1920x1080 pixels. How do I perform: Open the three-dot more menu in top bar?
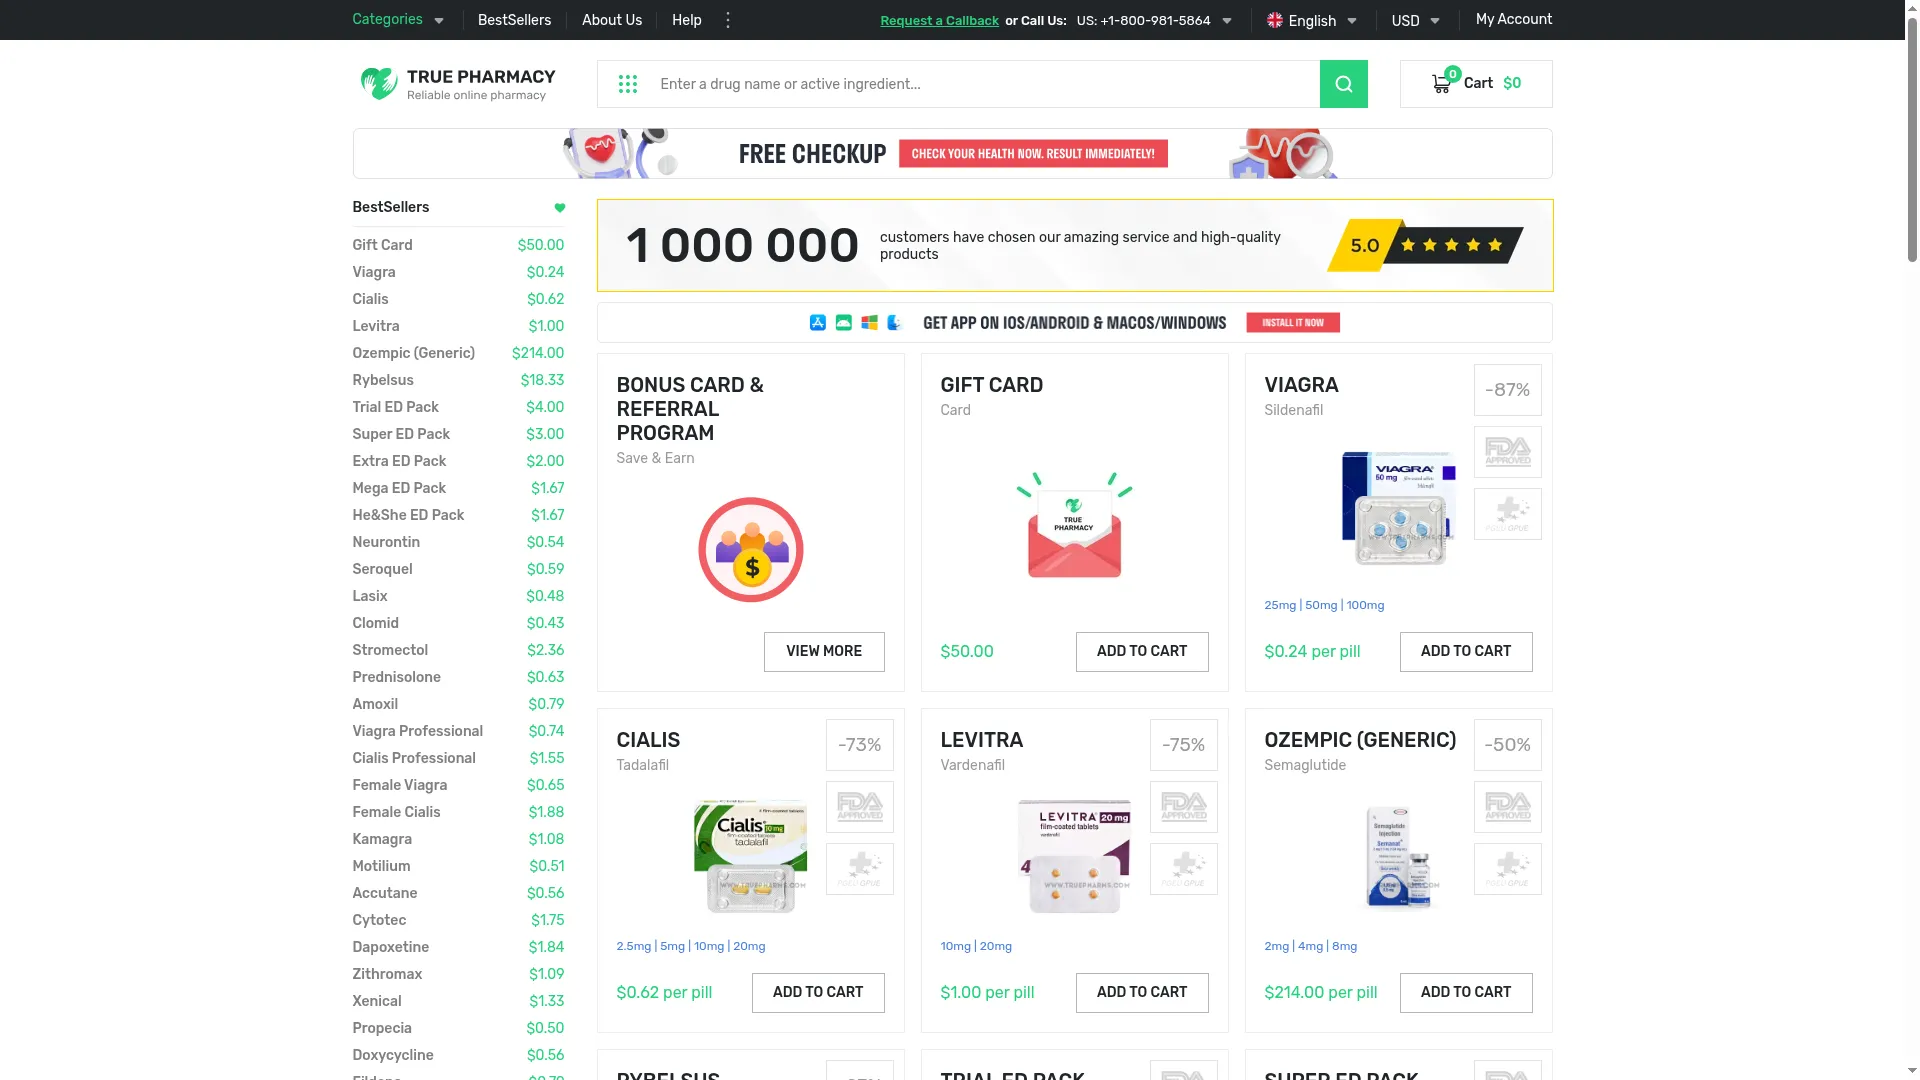coord(728,20)
